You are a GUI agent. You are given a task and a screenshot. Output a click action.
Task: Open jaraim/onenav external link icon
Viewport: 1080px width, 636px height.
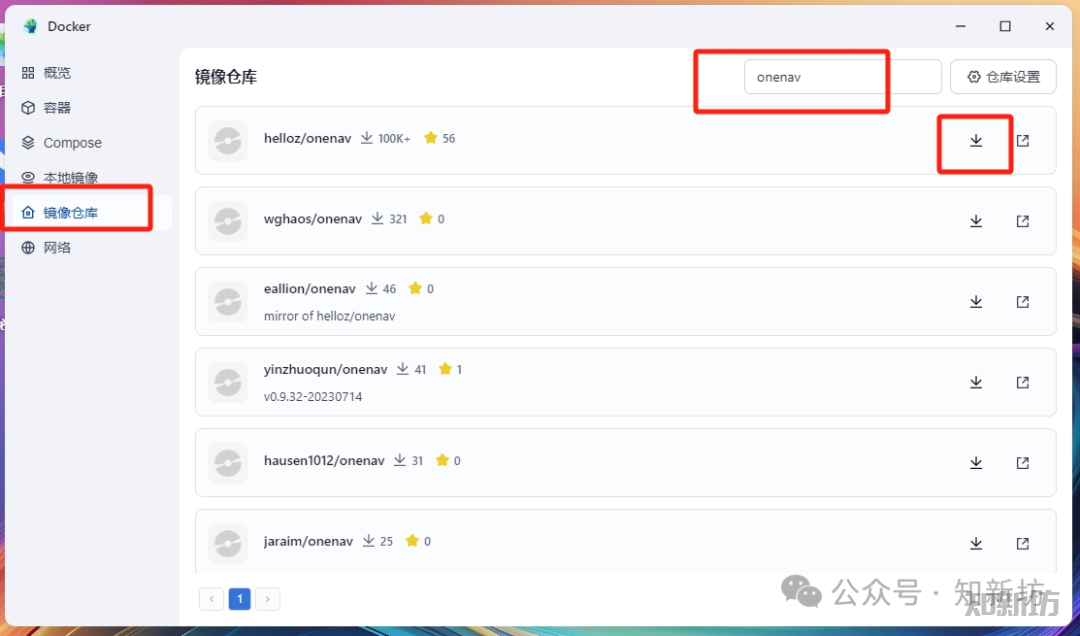[1023, 544]
